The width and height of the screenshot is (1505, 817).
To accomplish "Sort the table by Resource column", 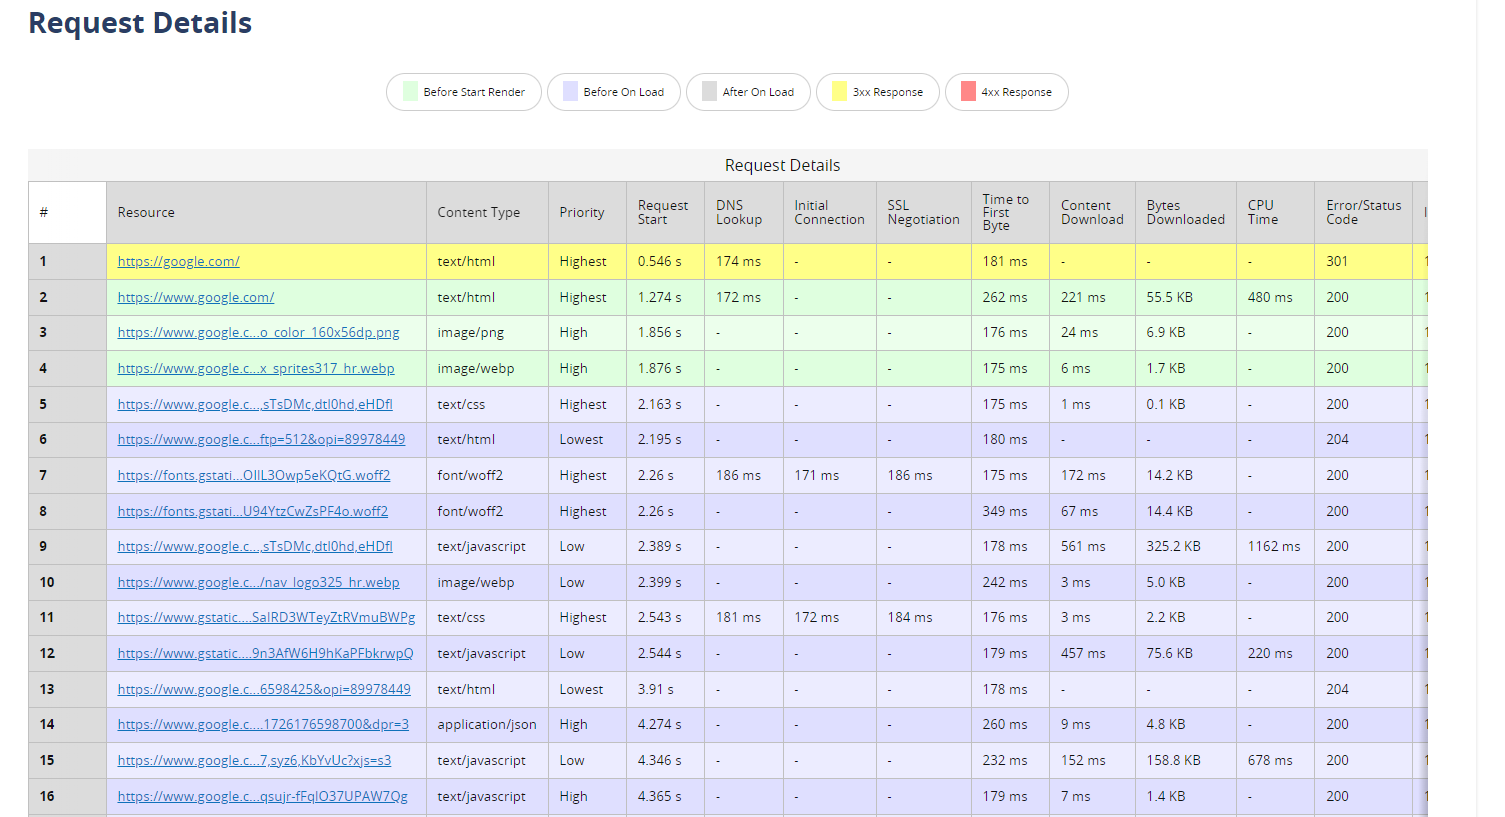I will tap(146, 212).
